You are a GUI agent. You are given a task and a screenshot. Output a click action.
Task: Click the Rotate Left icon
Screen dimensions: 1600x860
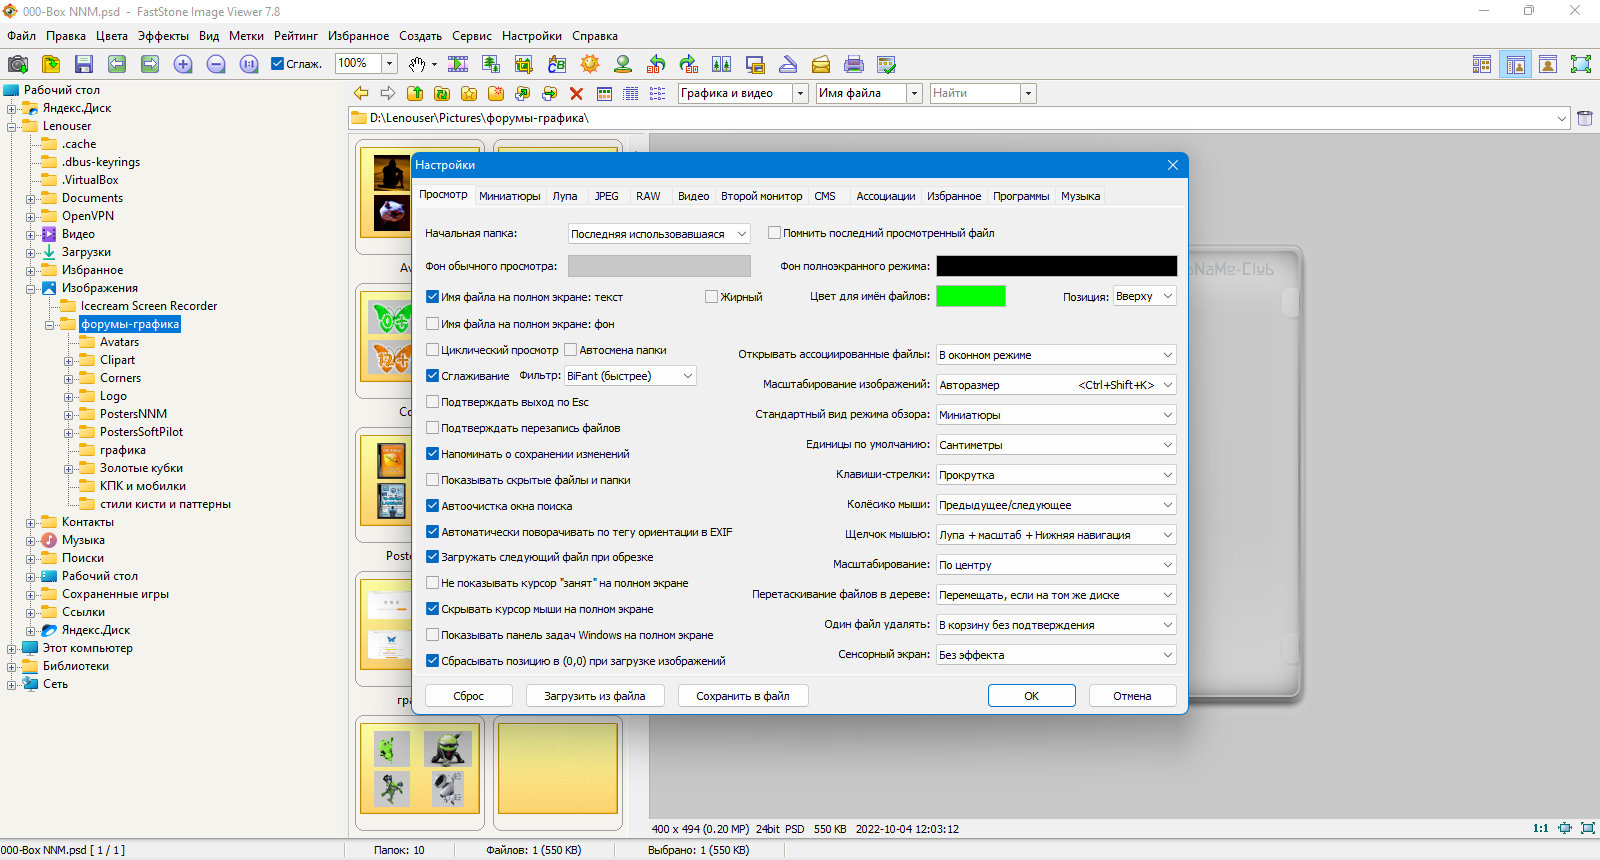(656, 64)
